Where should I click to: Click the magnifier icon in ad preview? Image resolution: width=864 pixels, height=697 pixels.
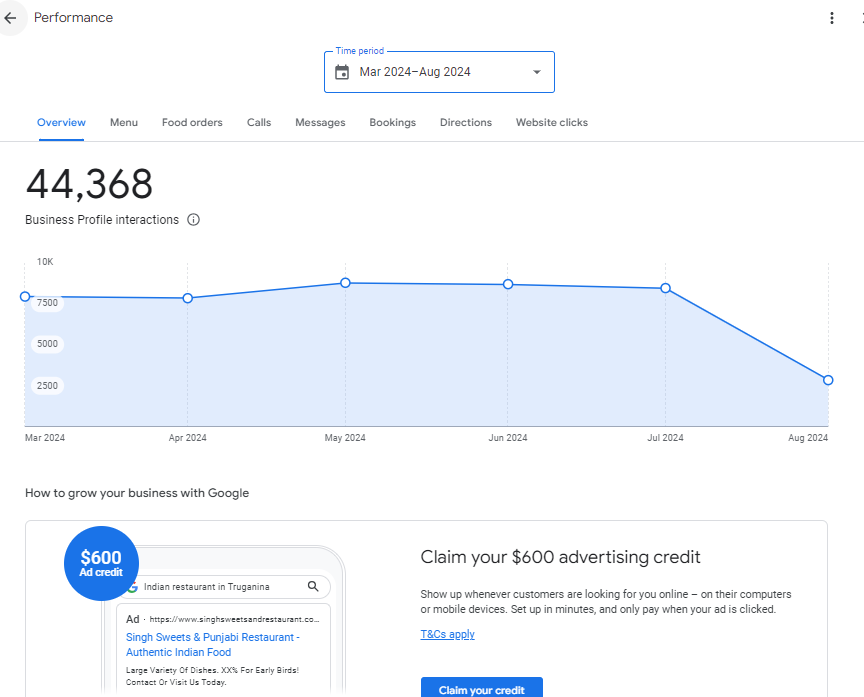[x=313, y=587]
